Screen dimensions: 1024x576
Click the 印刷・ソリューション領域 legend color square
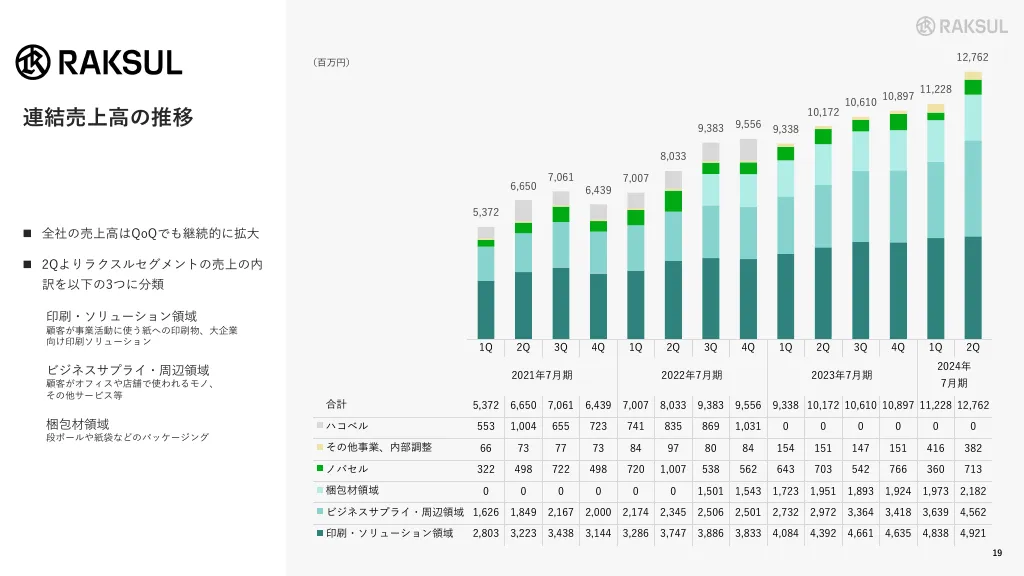pyautogui.click(x=320, y=533)
